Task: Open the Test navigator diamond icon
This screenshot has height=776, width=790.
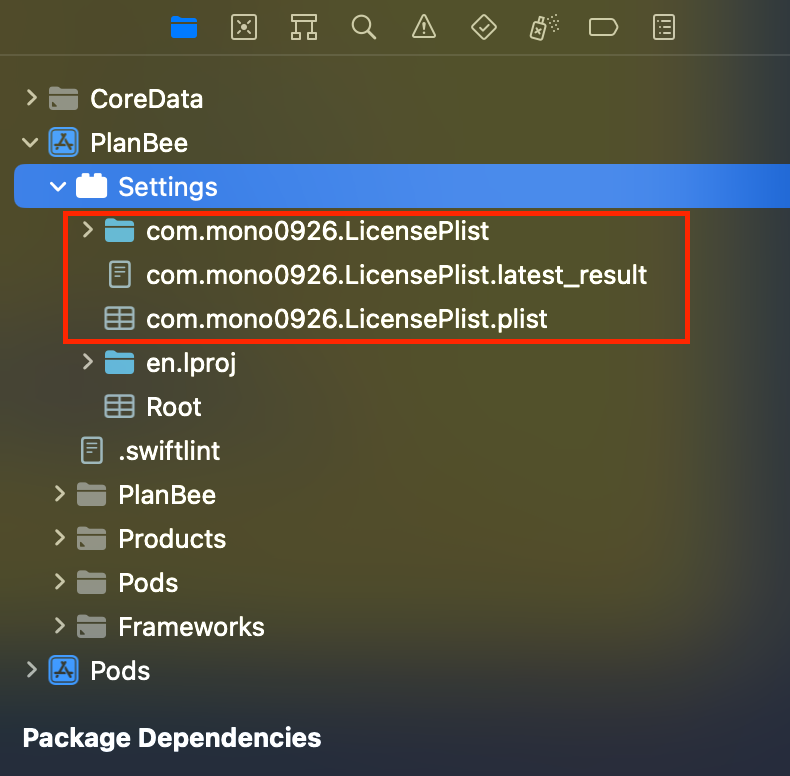Action: [x=484, y=27]
